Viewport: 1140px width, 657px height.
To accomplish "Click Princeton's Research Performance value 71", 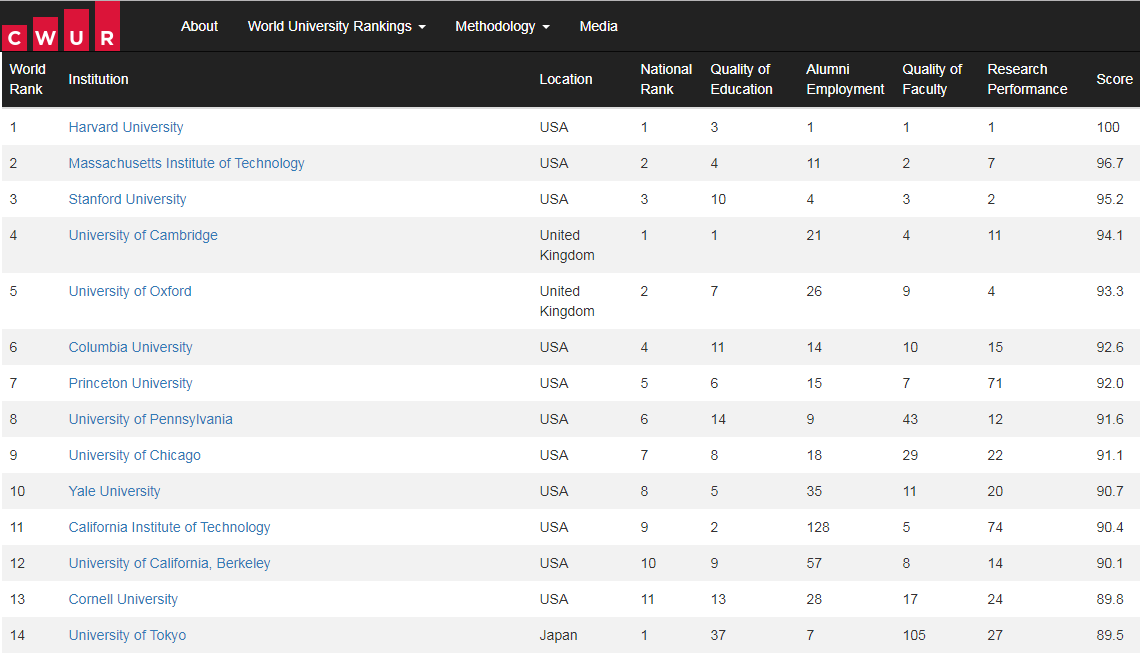I will point(995,383).
